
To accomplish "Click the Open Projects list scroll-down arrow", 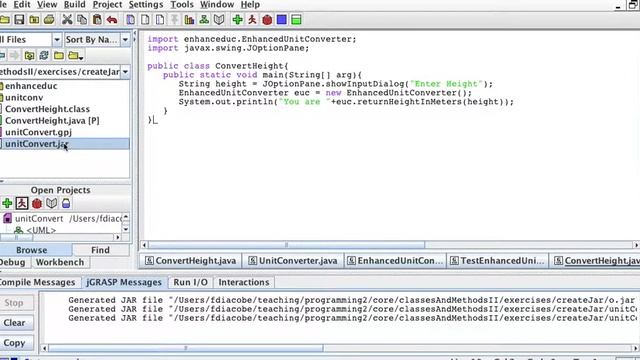I will click(x=126, y=229).
